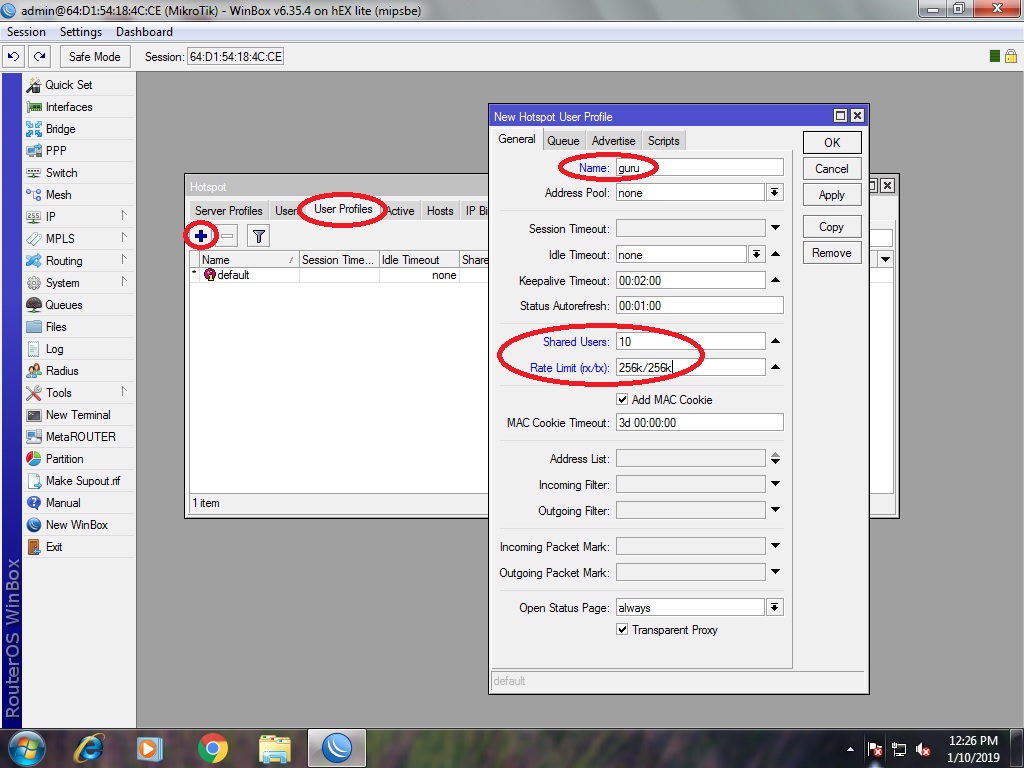The width and height of the screenshot is (1024, 768).
Task: Click OK to save profile
Action: click(x=832, y=143)
